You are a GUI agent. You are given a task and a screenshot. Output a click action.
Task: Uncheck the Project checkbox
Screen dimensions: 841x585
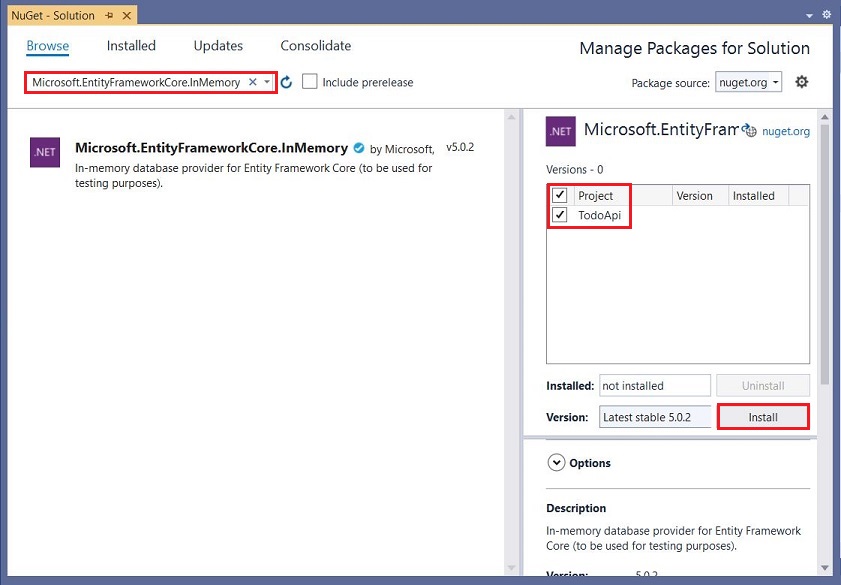(560, 196)
